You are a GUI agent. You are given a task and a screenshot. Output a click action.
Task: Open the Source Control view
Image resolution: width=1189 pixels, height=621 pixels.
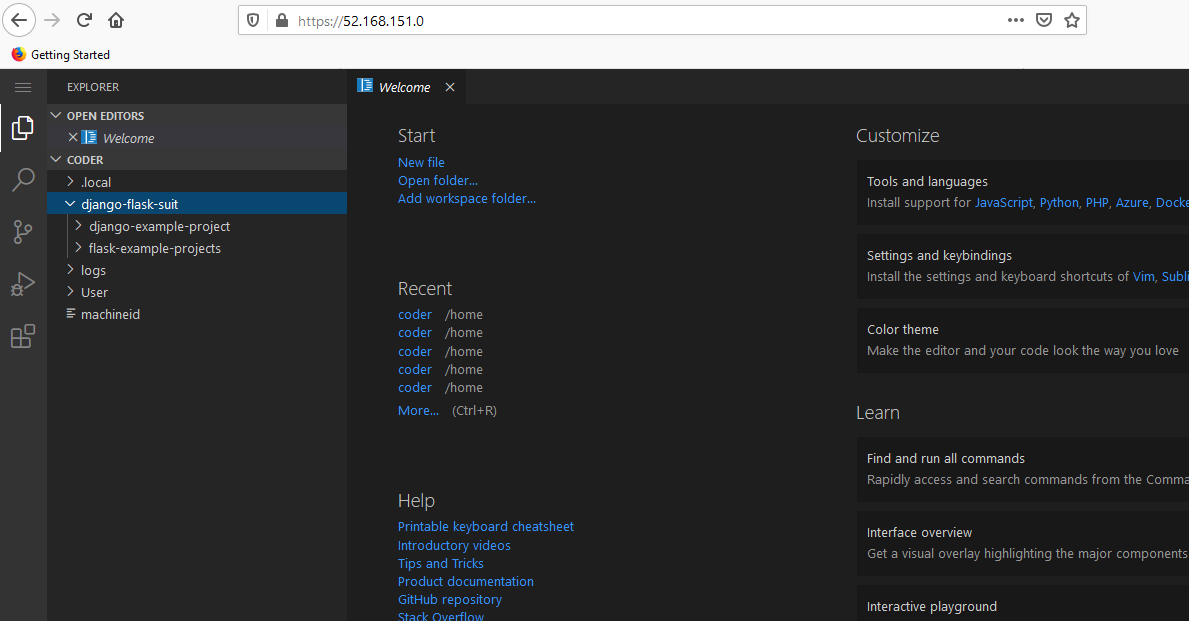coord(23,232)
